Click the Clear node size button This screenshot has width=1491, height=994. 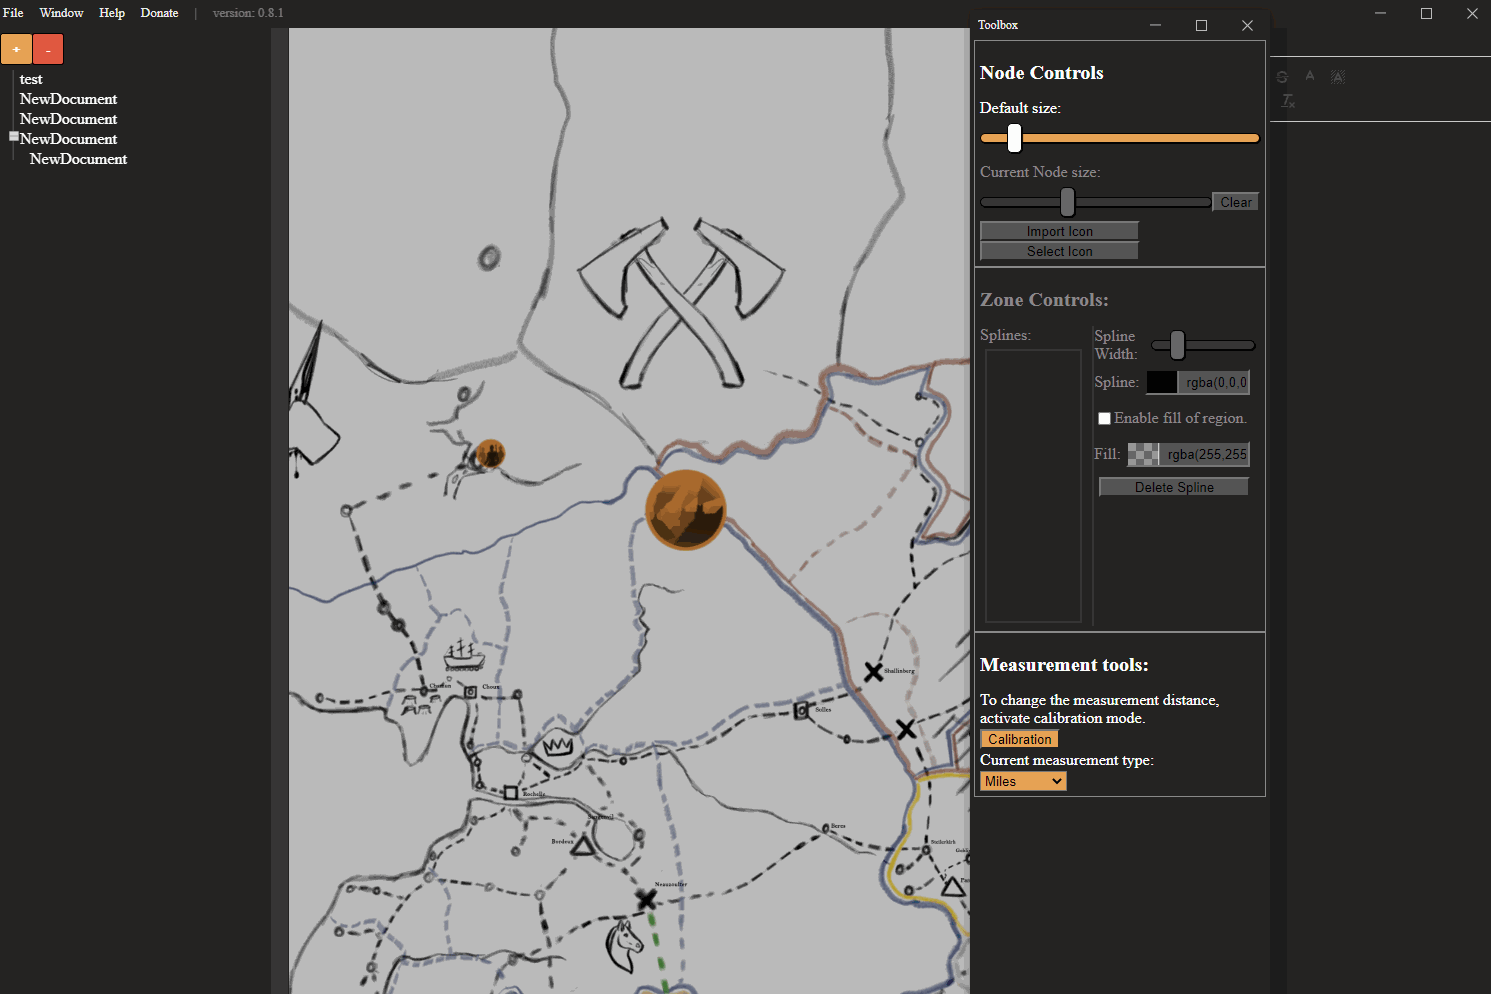click(x=1235, y=202)
